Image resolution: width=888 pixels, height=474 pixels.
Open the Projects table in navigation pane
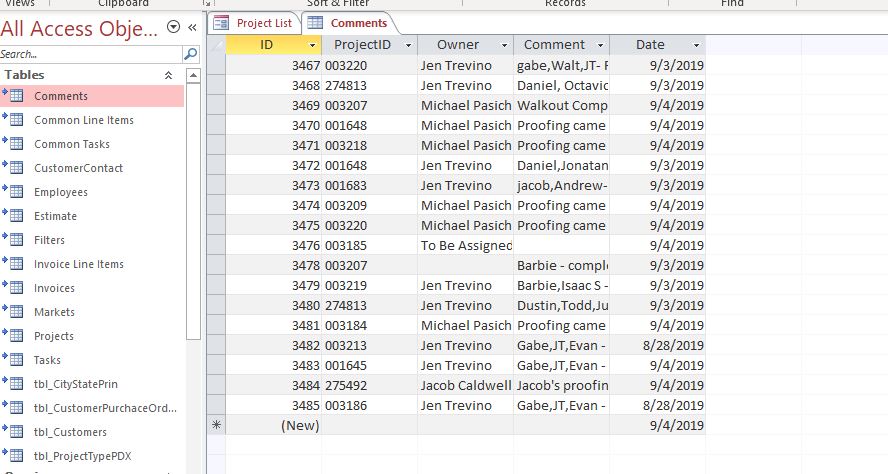click(54, 336)
